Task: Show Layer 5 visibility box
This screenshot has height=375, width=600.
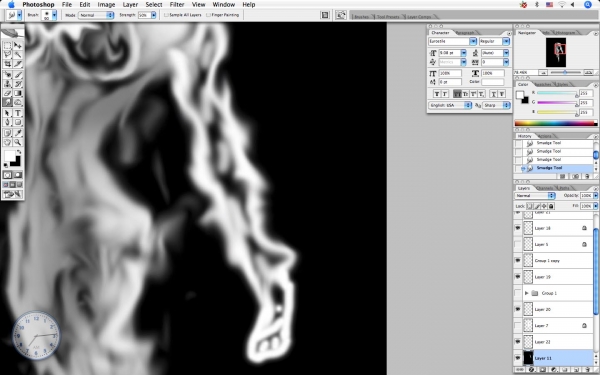Action: coord(518,244)
